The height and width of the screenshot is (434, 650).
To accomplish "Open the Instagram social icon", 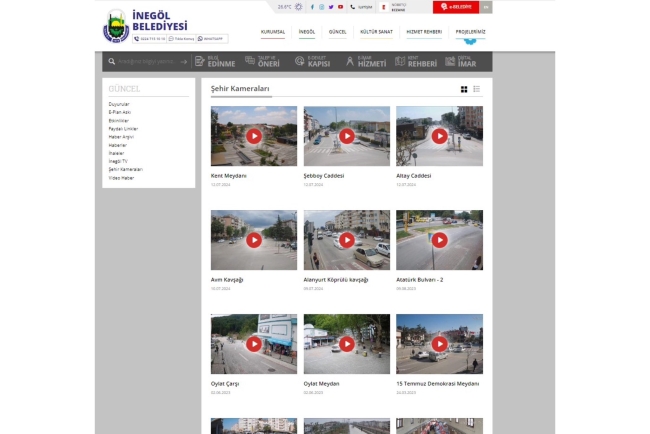I will 322,7.
